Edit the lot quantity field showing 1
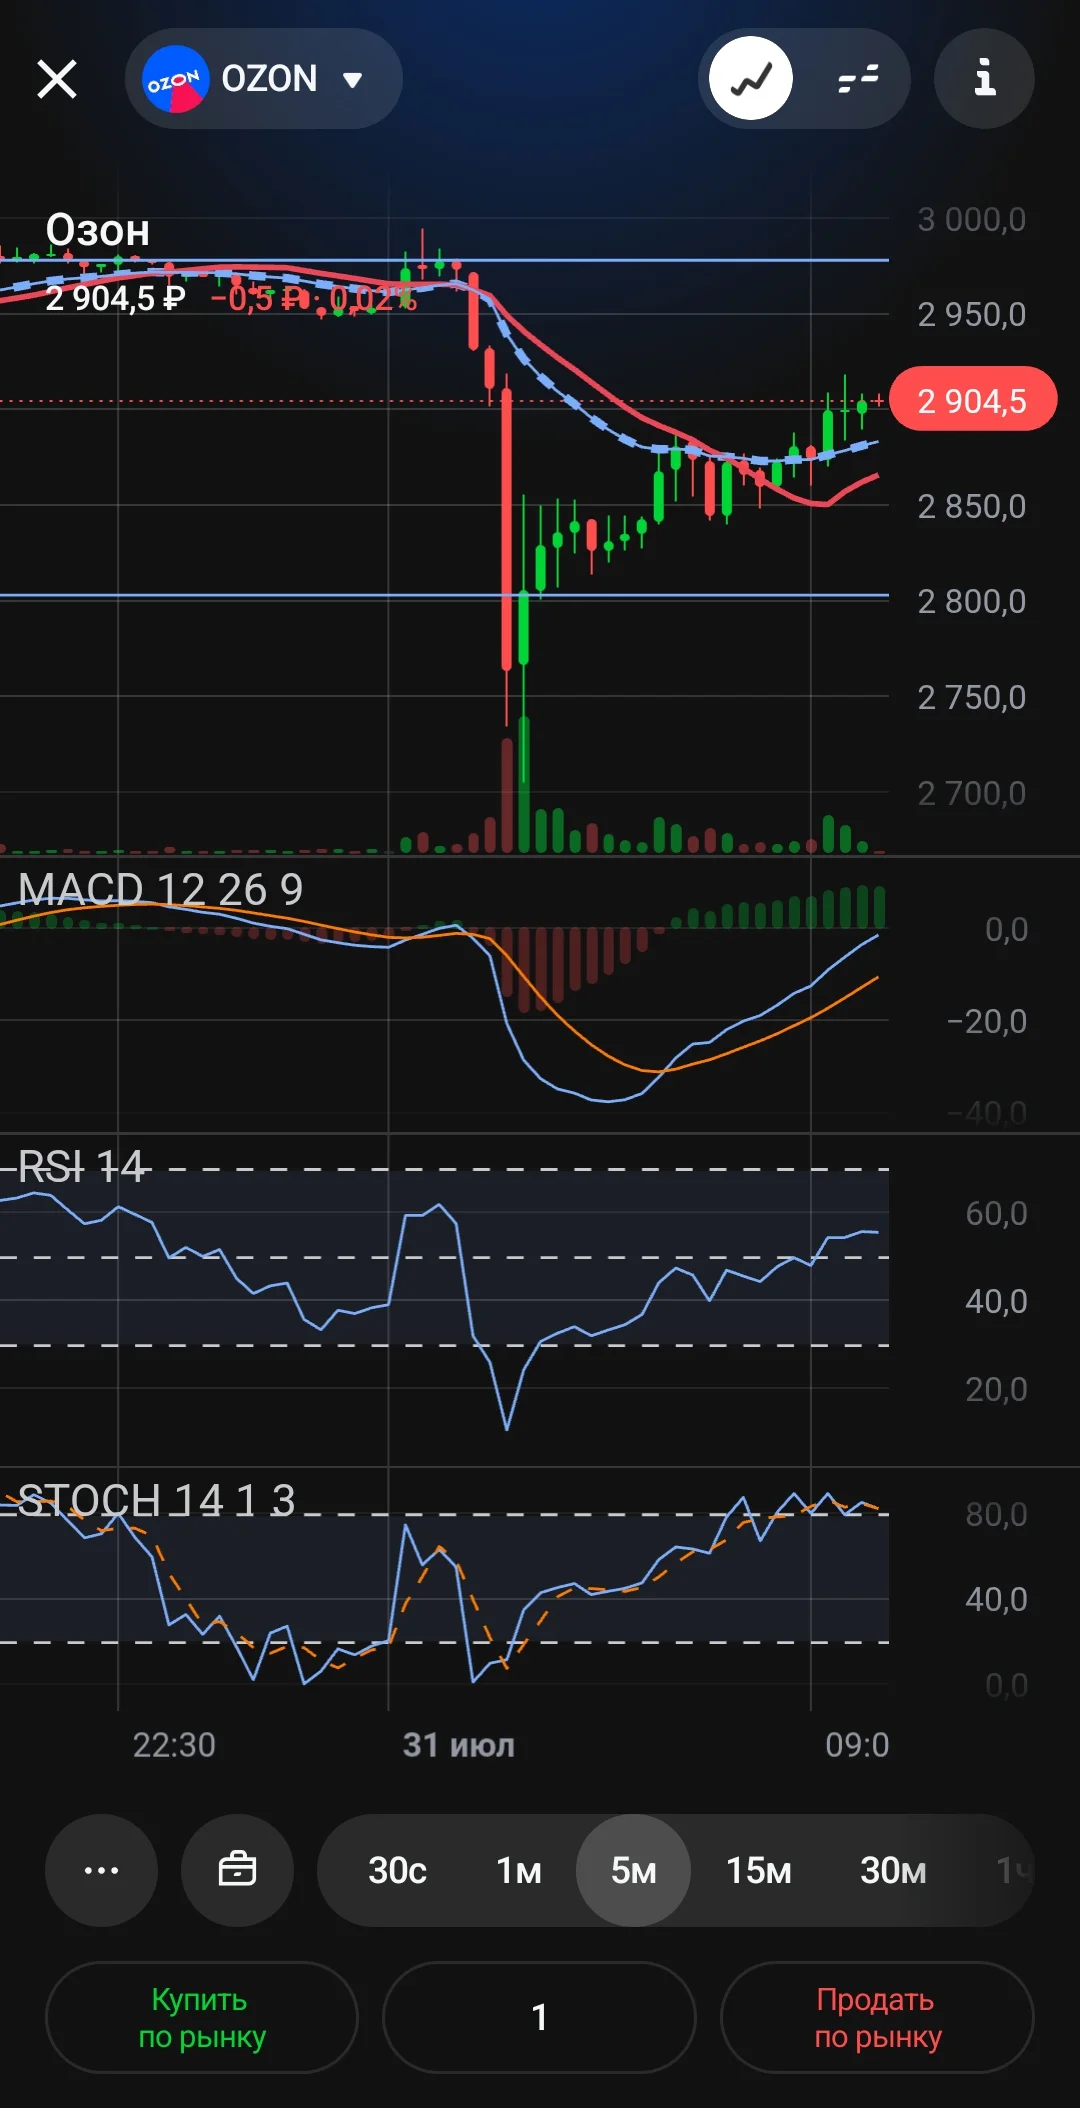The height and width of the screenshot is (2108, 1080). pyautogui.click(x=539, y=2017)
